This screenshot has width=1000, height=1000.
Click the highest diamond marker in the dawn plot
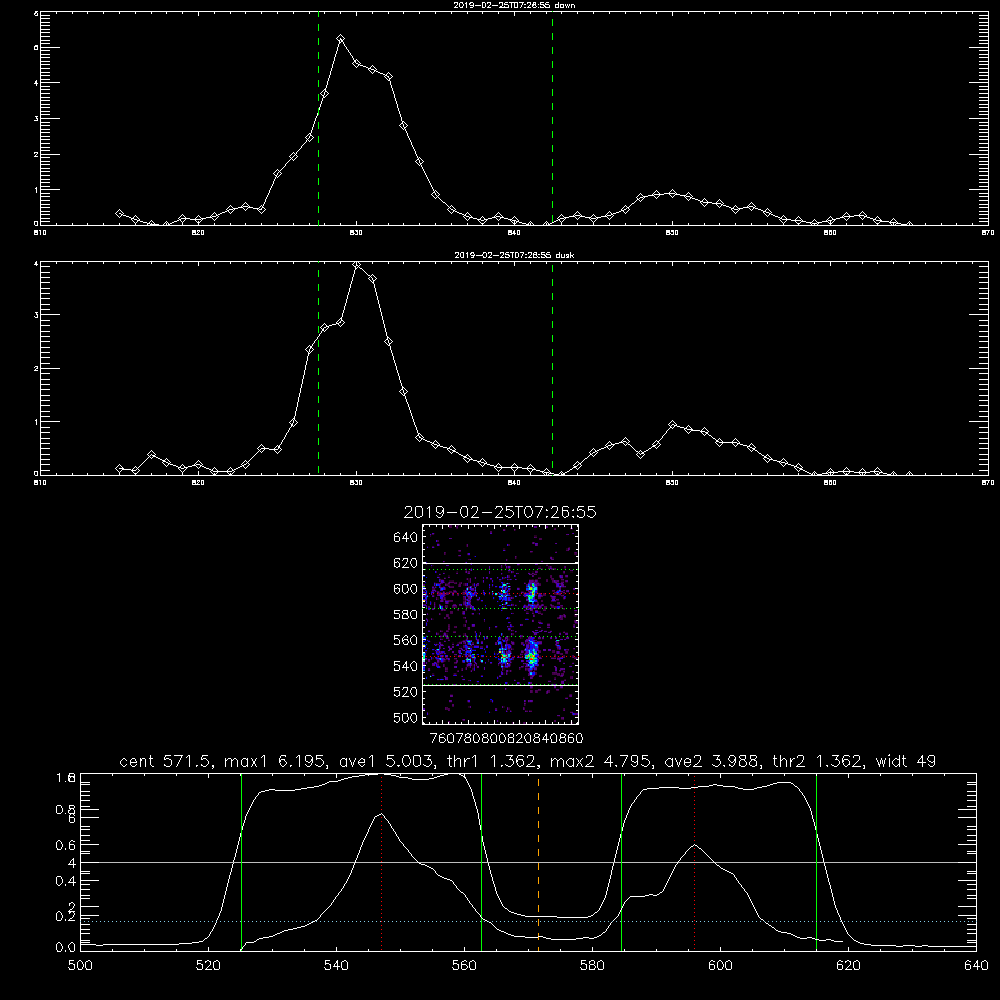341,39
